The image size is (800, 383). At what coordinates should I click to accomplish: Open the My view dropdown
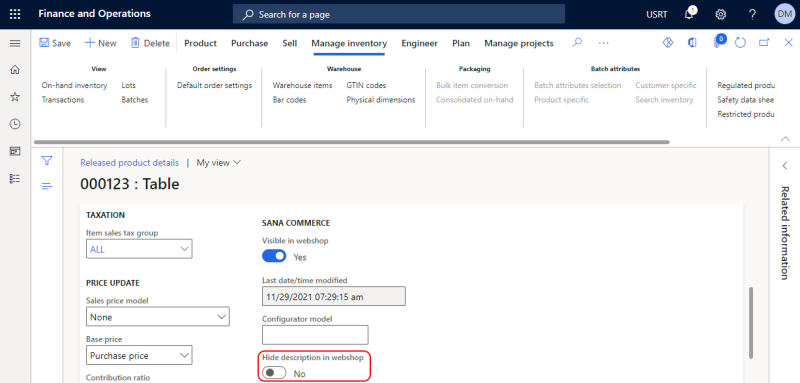point(219,163)
